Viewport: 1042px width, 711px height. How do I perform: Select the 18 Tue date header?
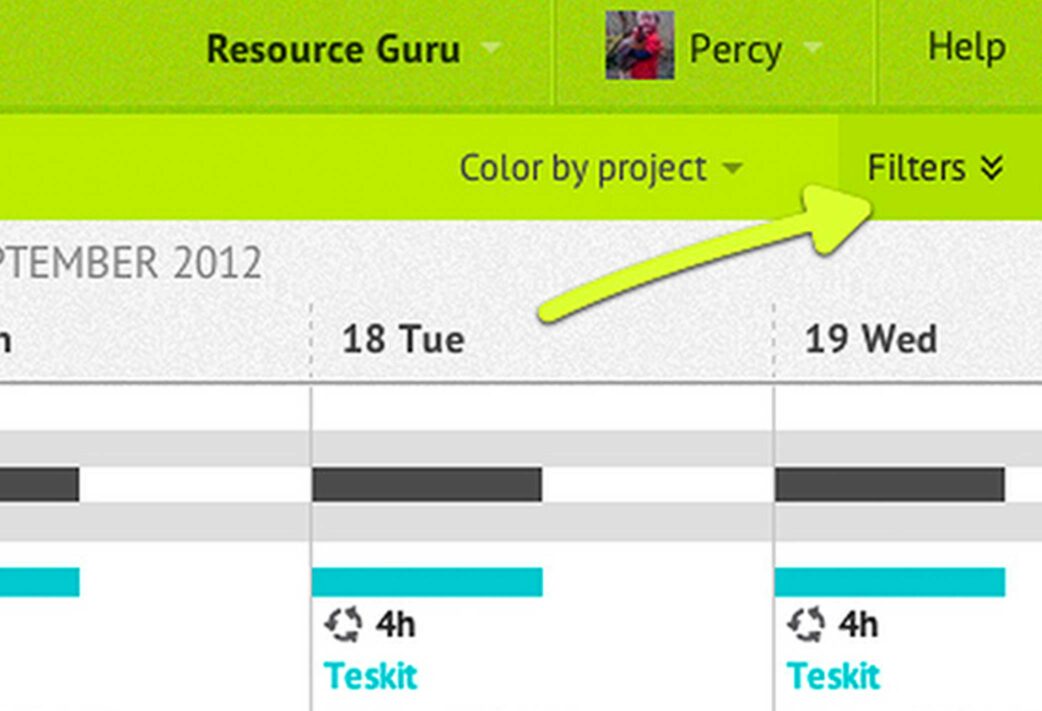pyautogui.click(x=403, y=339)
